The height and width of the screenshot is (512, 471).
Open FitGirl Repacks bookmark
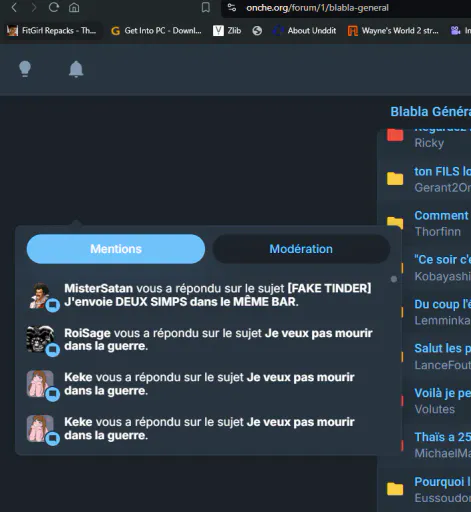(52, 31)
